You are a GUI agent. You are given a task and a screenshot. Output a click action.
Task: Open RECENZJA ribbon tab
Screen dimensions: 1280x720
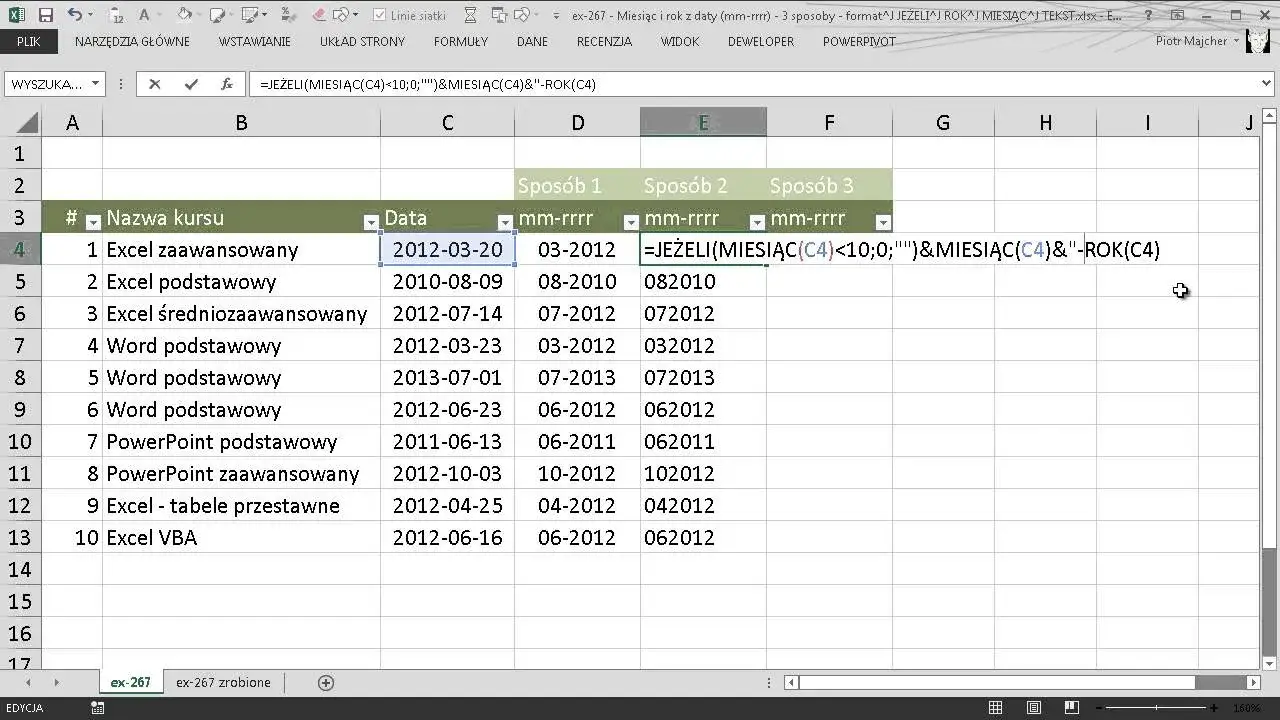(604, 41)
